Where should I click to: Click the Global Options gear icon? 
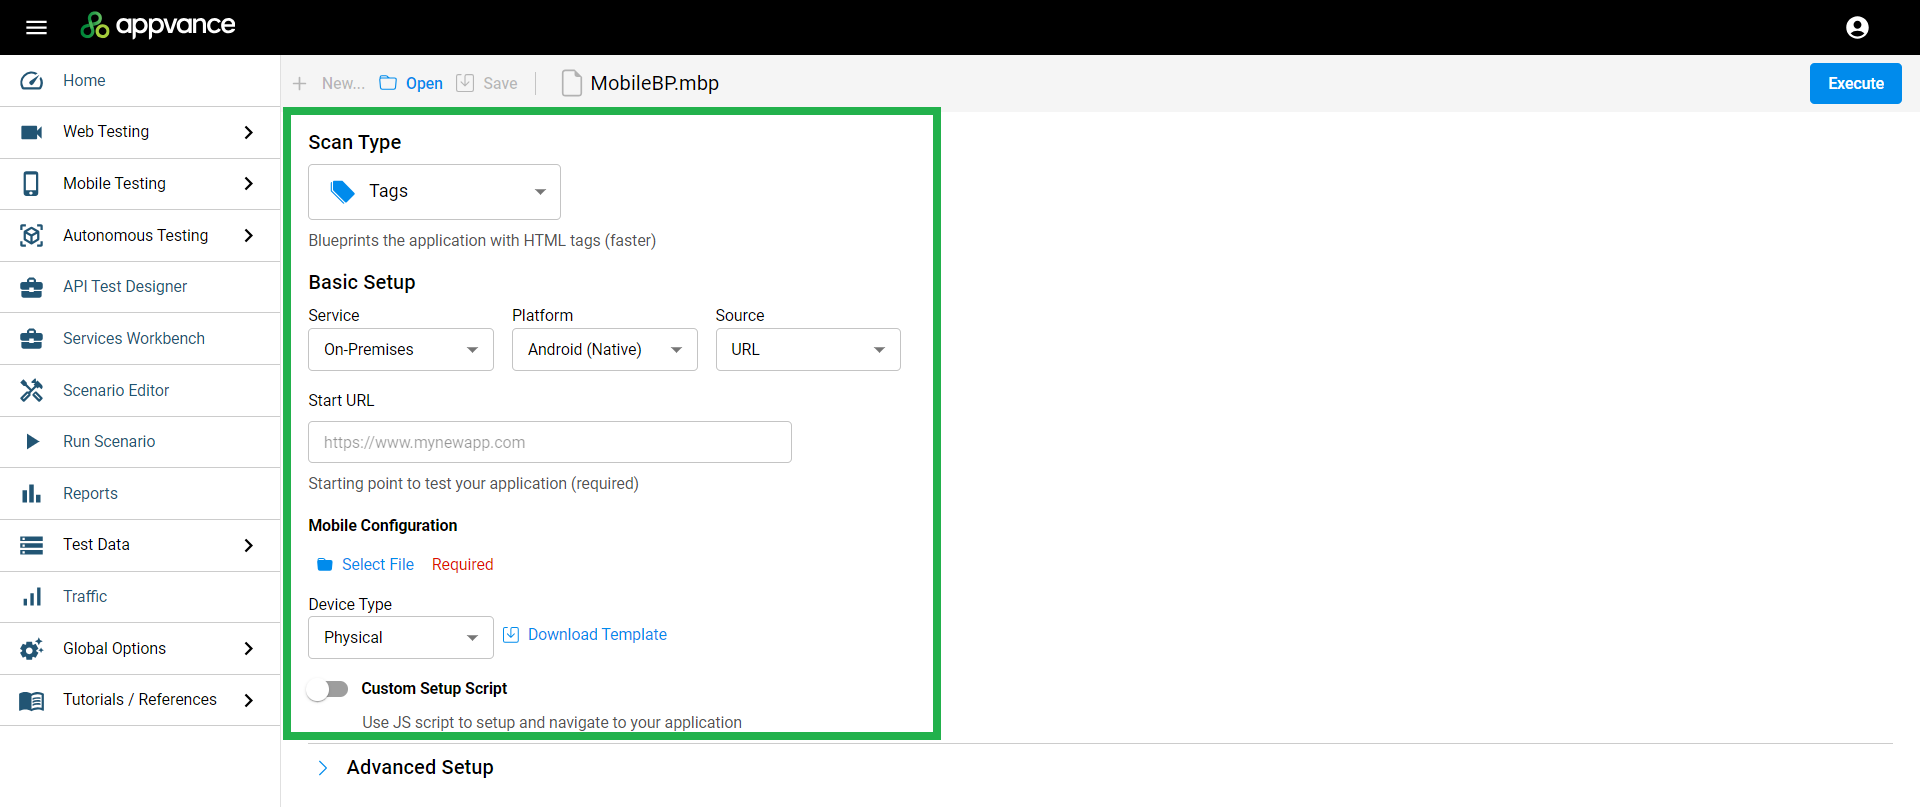(x=32, y=649)
